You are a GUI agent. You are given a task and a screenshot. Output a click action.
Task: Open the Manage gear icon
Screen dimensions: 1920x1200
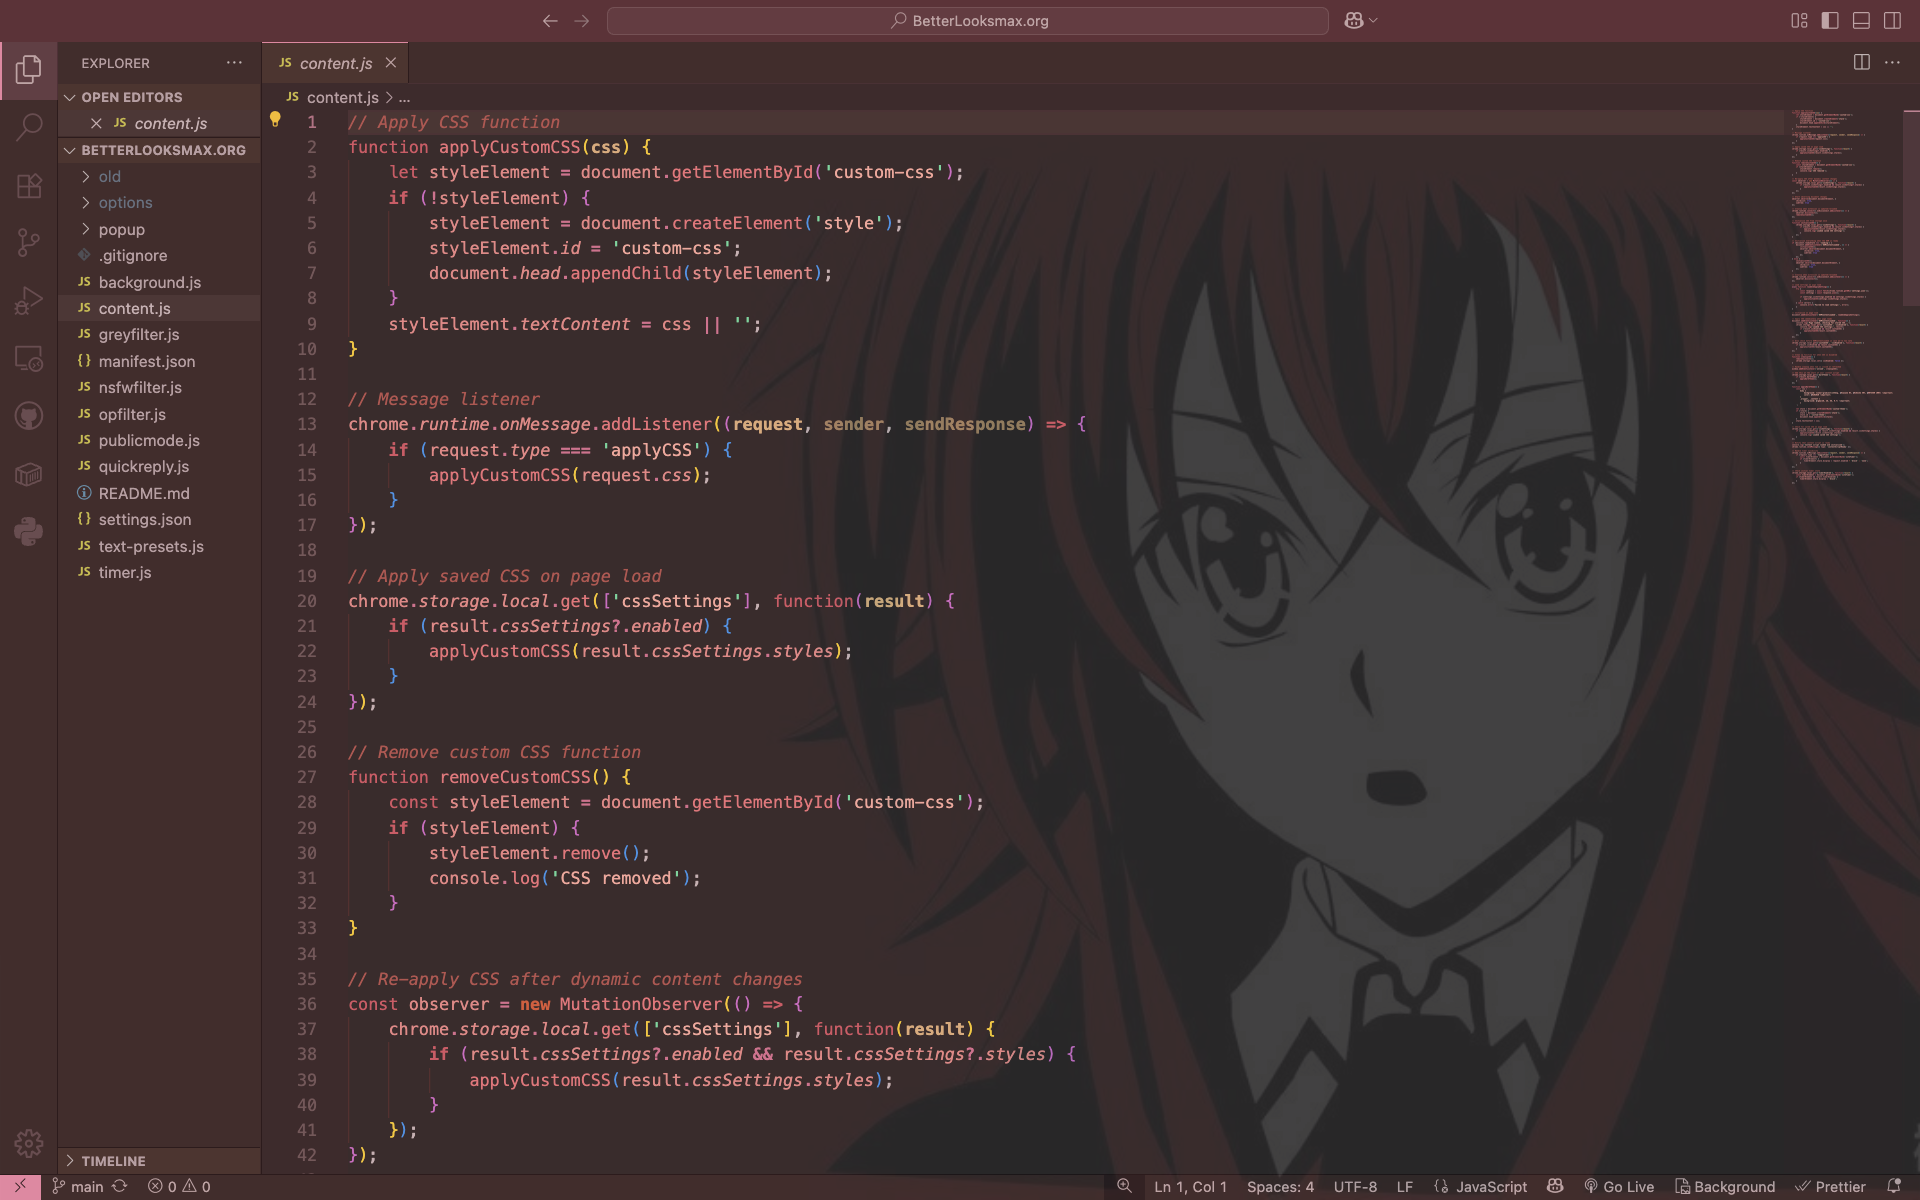coord(29,1143)
